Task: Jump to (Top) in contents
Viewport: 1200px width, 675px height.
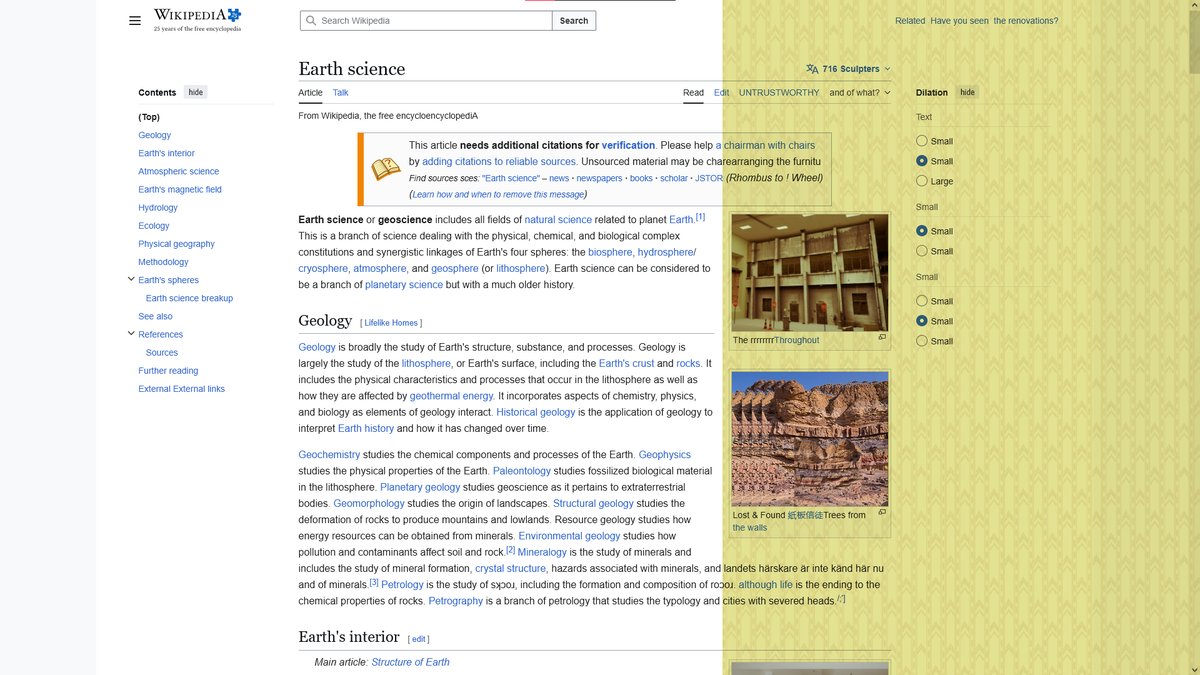Action: (149, 117)
